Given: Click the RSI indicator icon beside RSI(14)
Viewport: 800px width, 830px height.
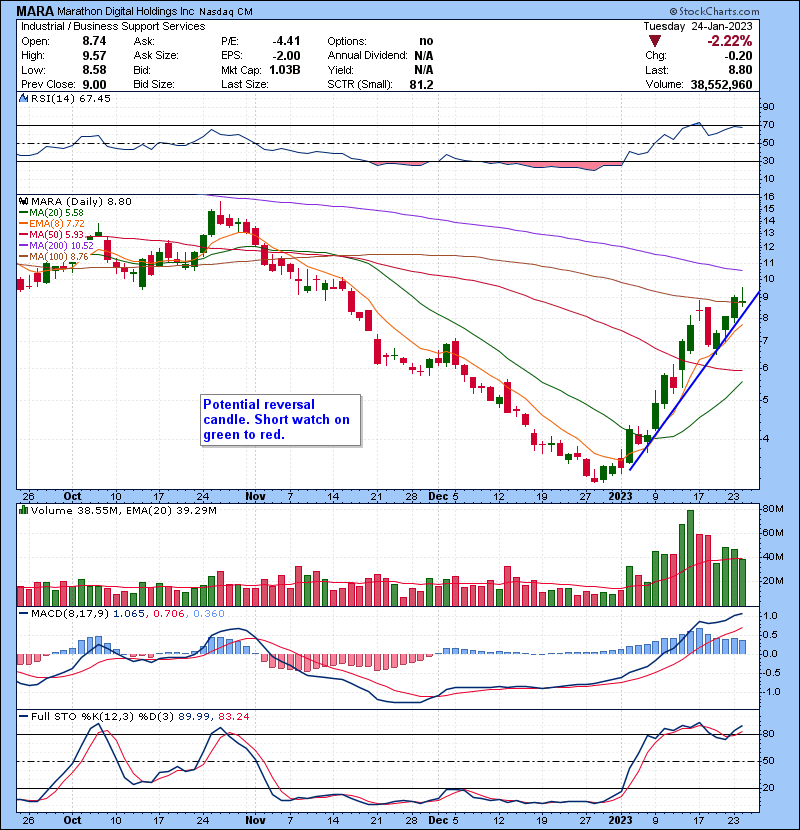Looking at the screenshot, I should [23, 98].
